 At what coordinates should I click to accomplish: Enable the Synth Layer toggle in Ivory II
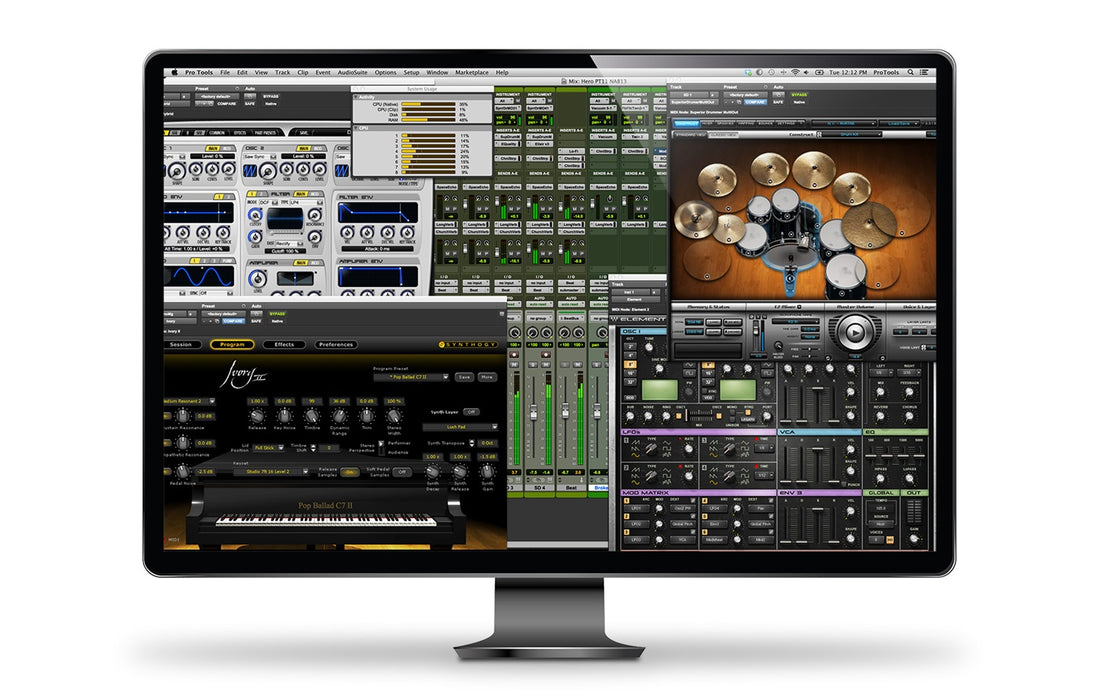472,412
